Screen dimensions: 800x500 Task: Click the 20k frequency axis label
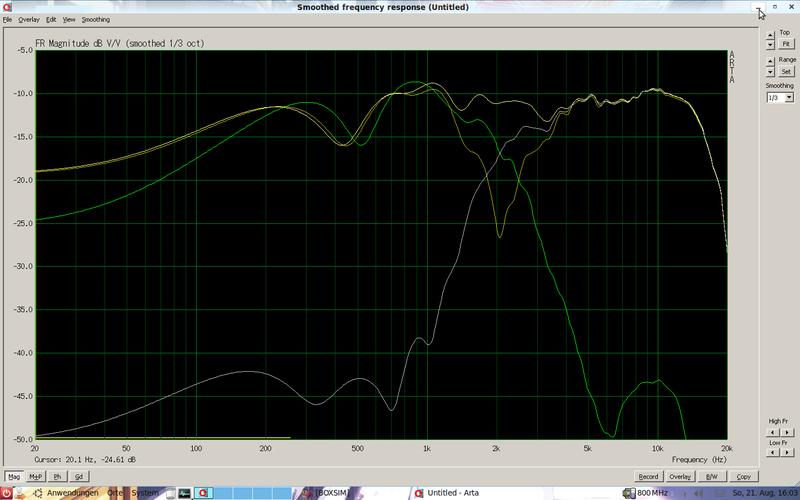pos(727,448)
